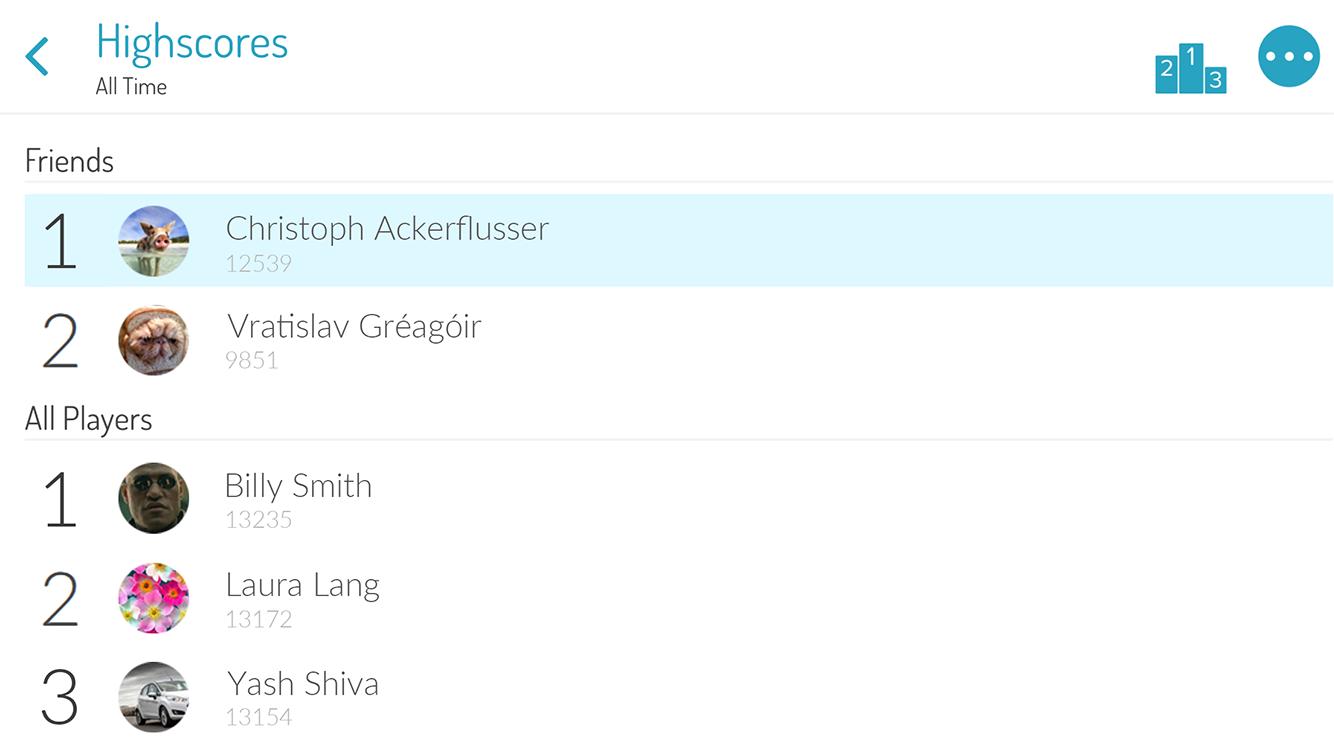Click Yash Shiva's car avatar
The height and width of the screenshot is (750, 1334).
[x=154, y=696]
